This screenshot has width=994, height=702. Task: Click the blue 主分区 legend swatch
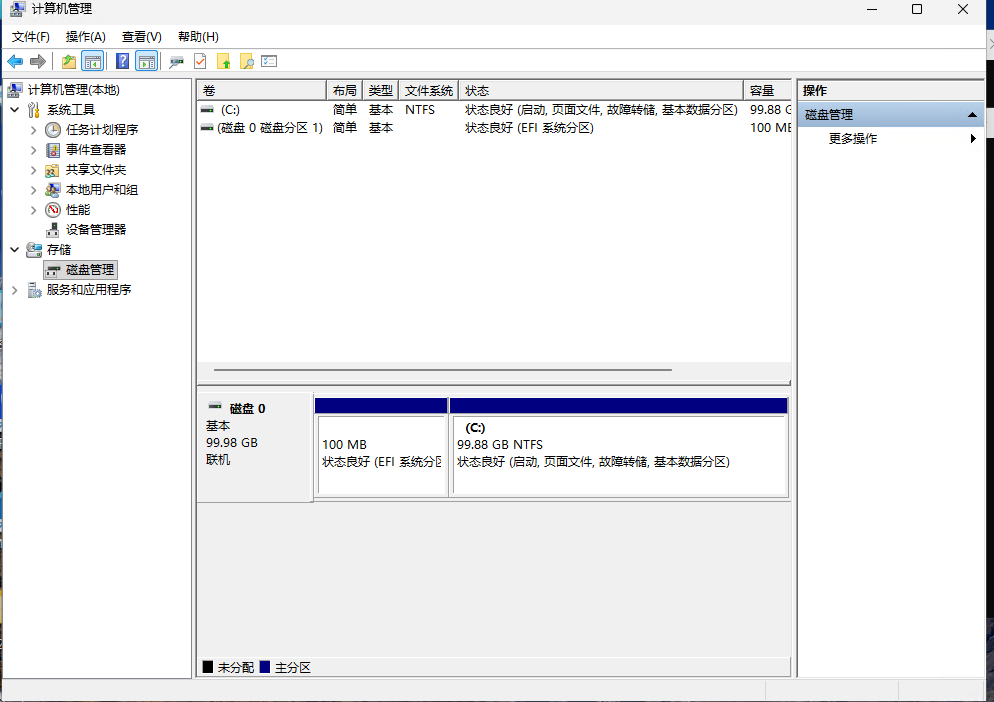[265, 667]
